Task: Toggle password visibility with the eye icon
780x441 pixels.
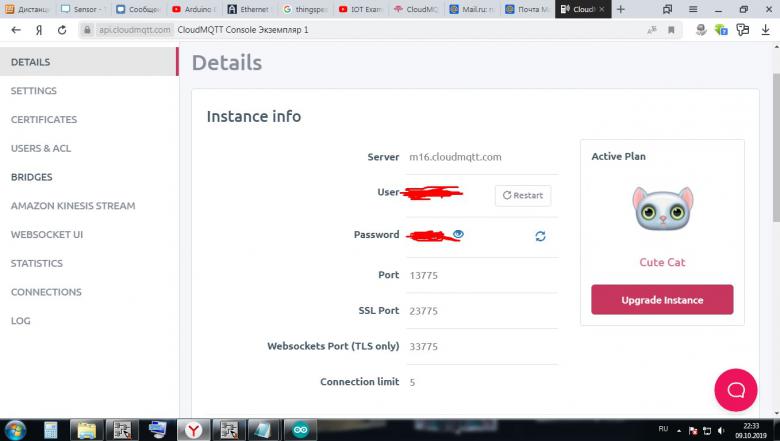Action: 458,234
